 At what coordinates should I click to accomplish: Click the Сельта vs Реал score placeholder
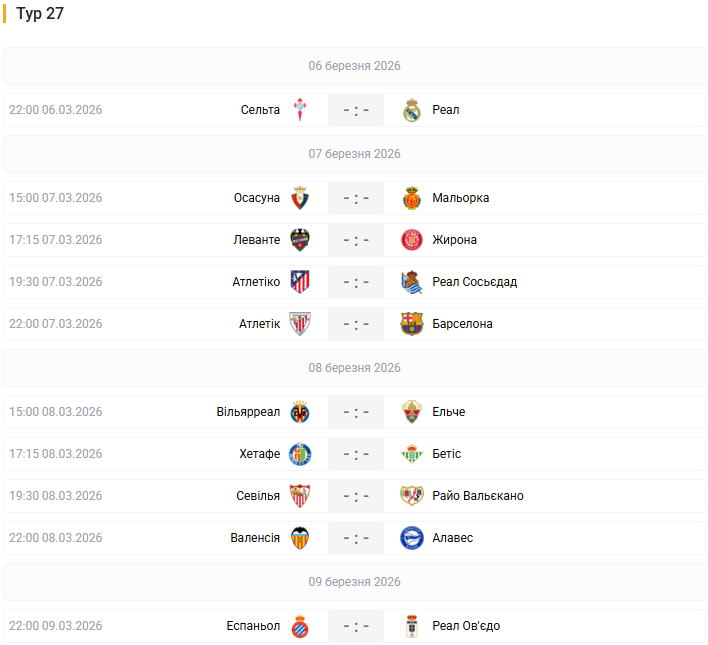(x=356, y=110)
